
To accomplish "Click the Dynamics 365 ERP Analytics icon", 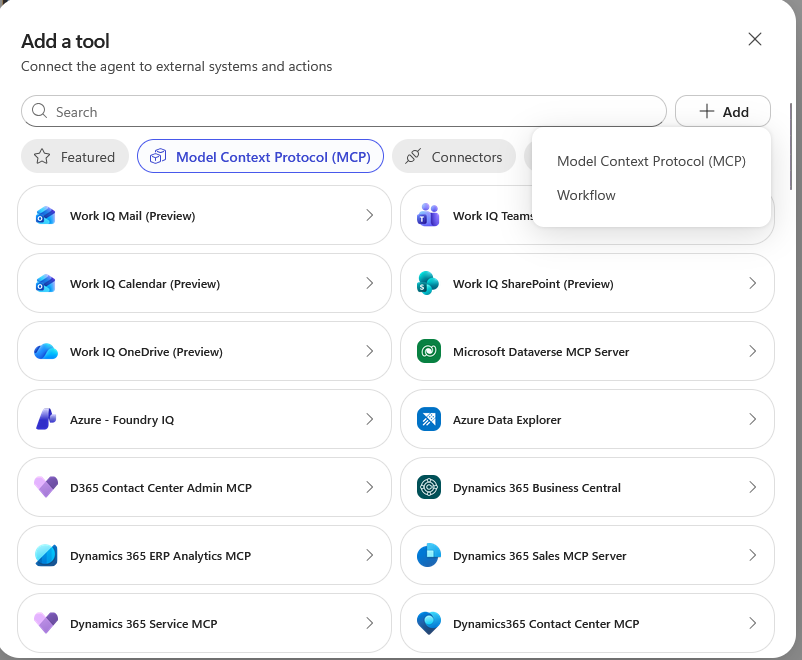I will 46,556.
